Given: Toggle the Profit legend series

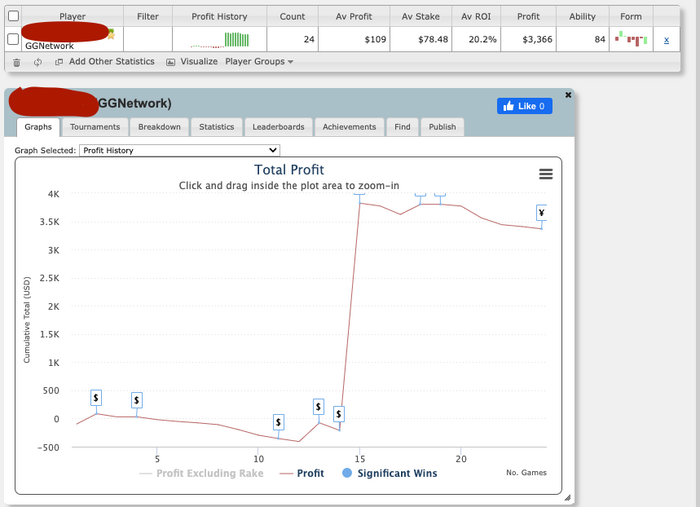Looking at the screenshot, I should pos(302,473).
